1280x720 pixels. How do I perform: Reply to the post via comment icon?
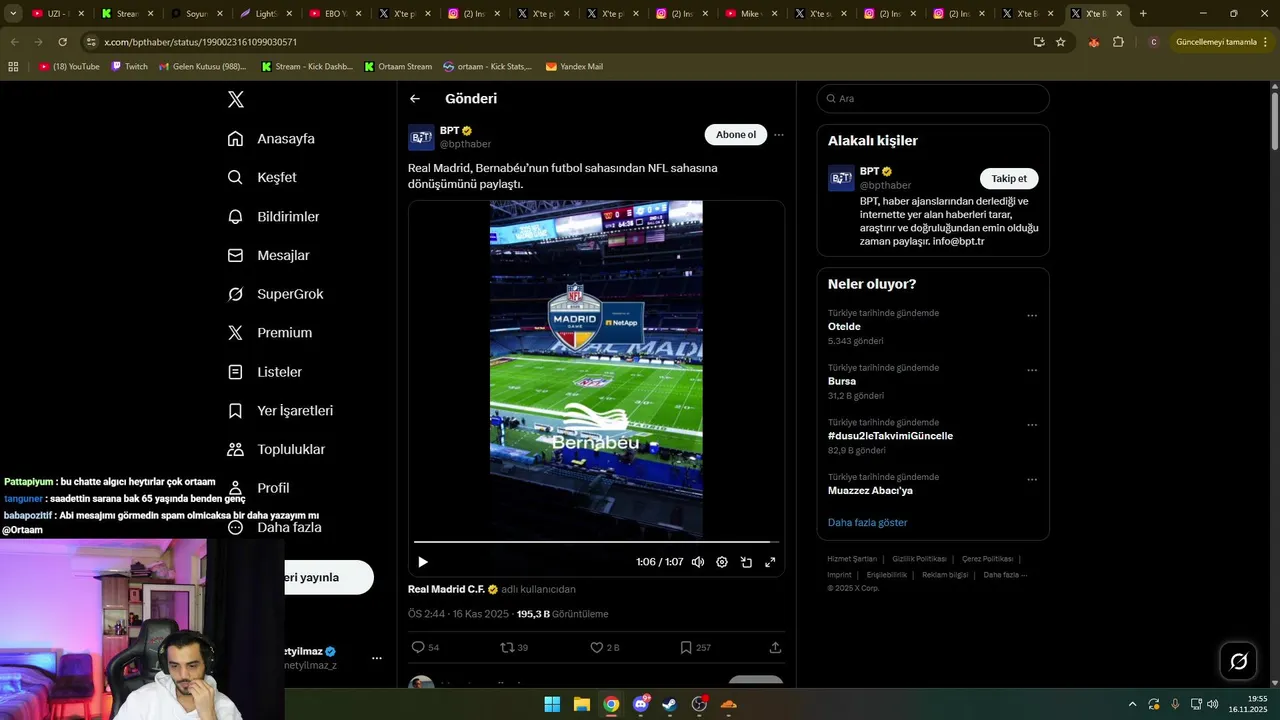(x=419, y=647)
